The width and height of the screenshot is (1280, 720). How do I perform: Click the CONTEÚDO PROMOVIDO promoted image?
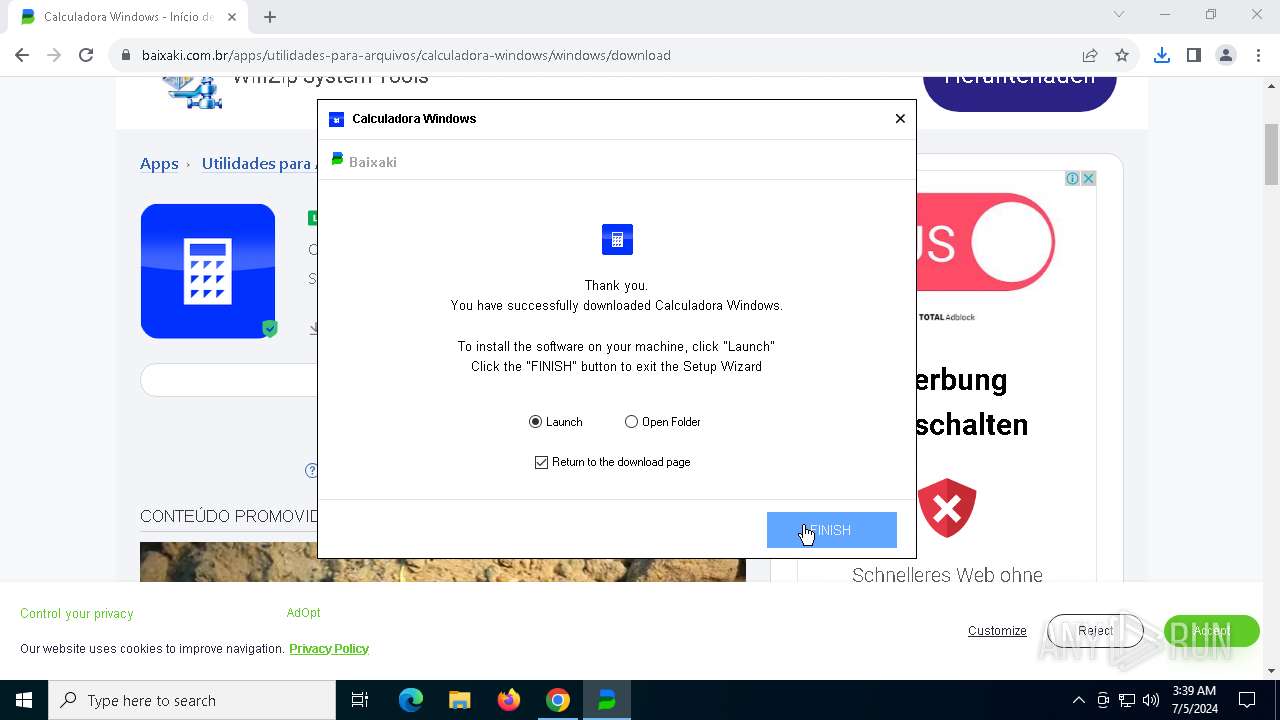click(x=443, y=562)
